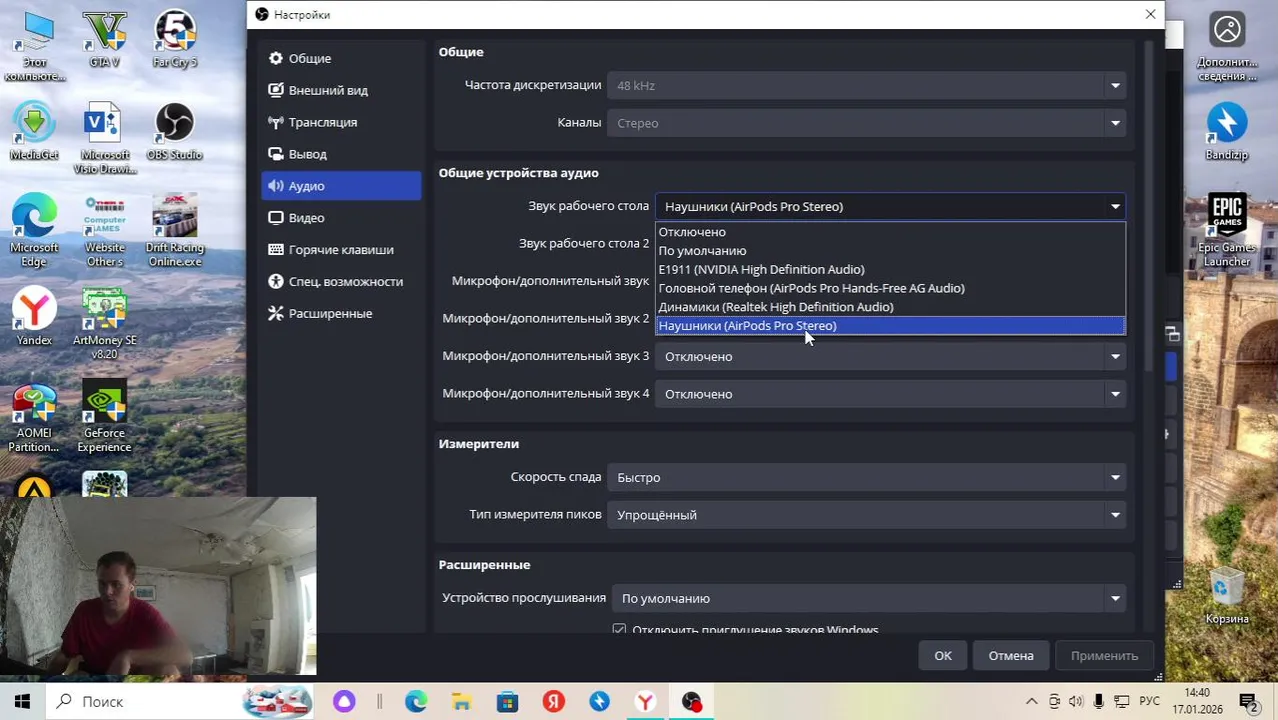
Task: Switch the РУС input language indicator
Action: coord(1150,702)
